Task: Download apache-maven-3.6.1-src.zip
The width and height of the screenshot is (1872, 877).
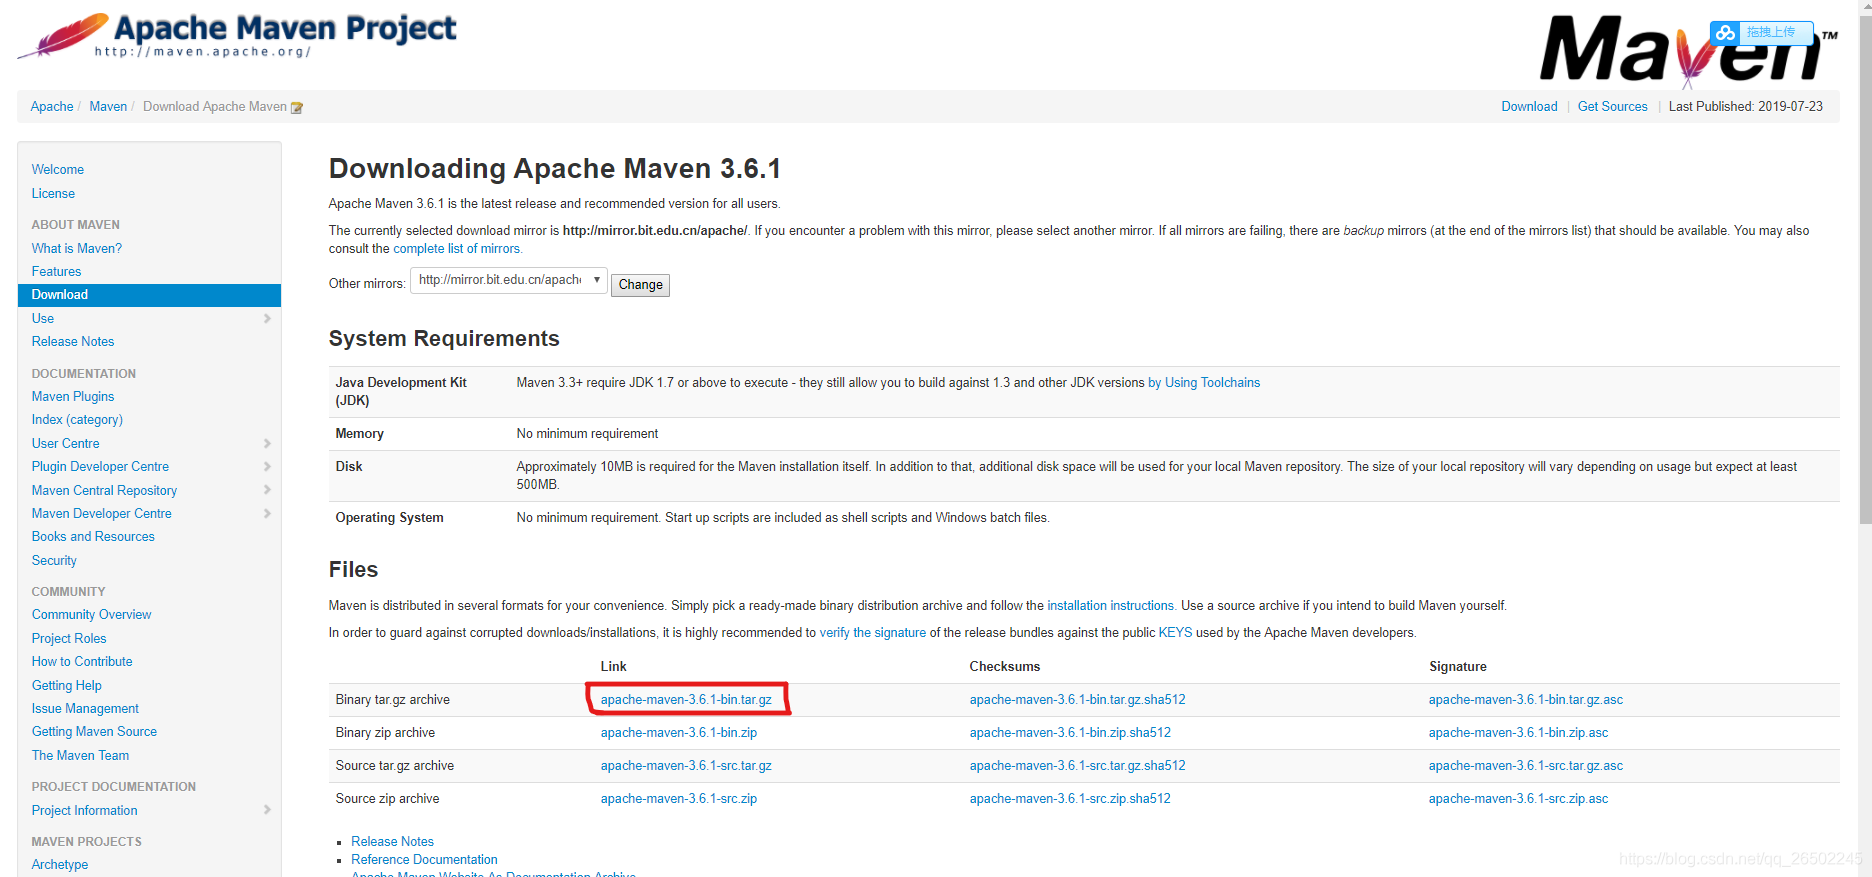Action: point(679,799)
